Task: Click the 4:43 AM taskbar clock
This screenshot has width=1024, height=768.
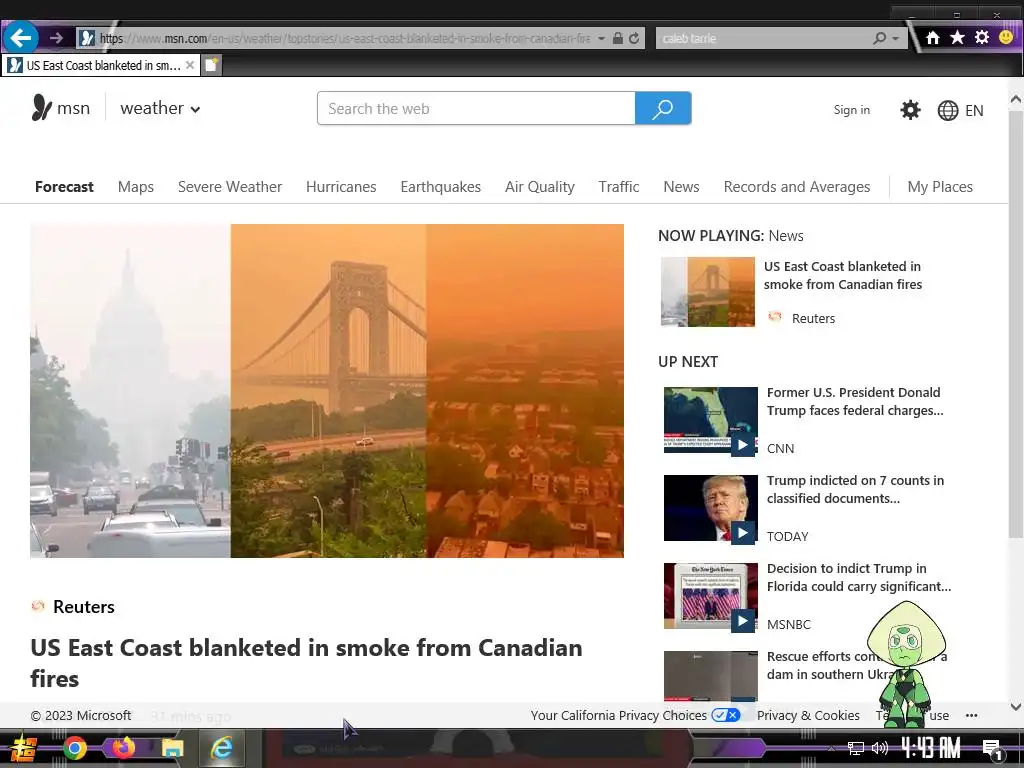Action: pos(931,748)
